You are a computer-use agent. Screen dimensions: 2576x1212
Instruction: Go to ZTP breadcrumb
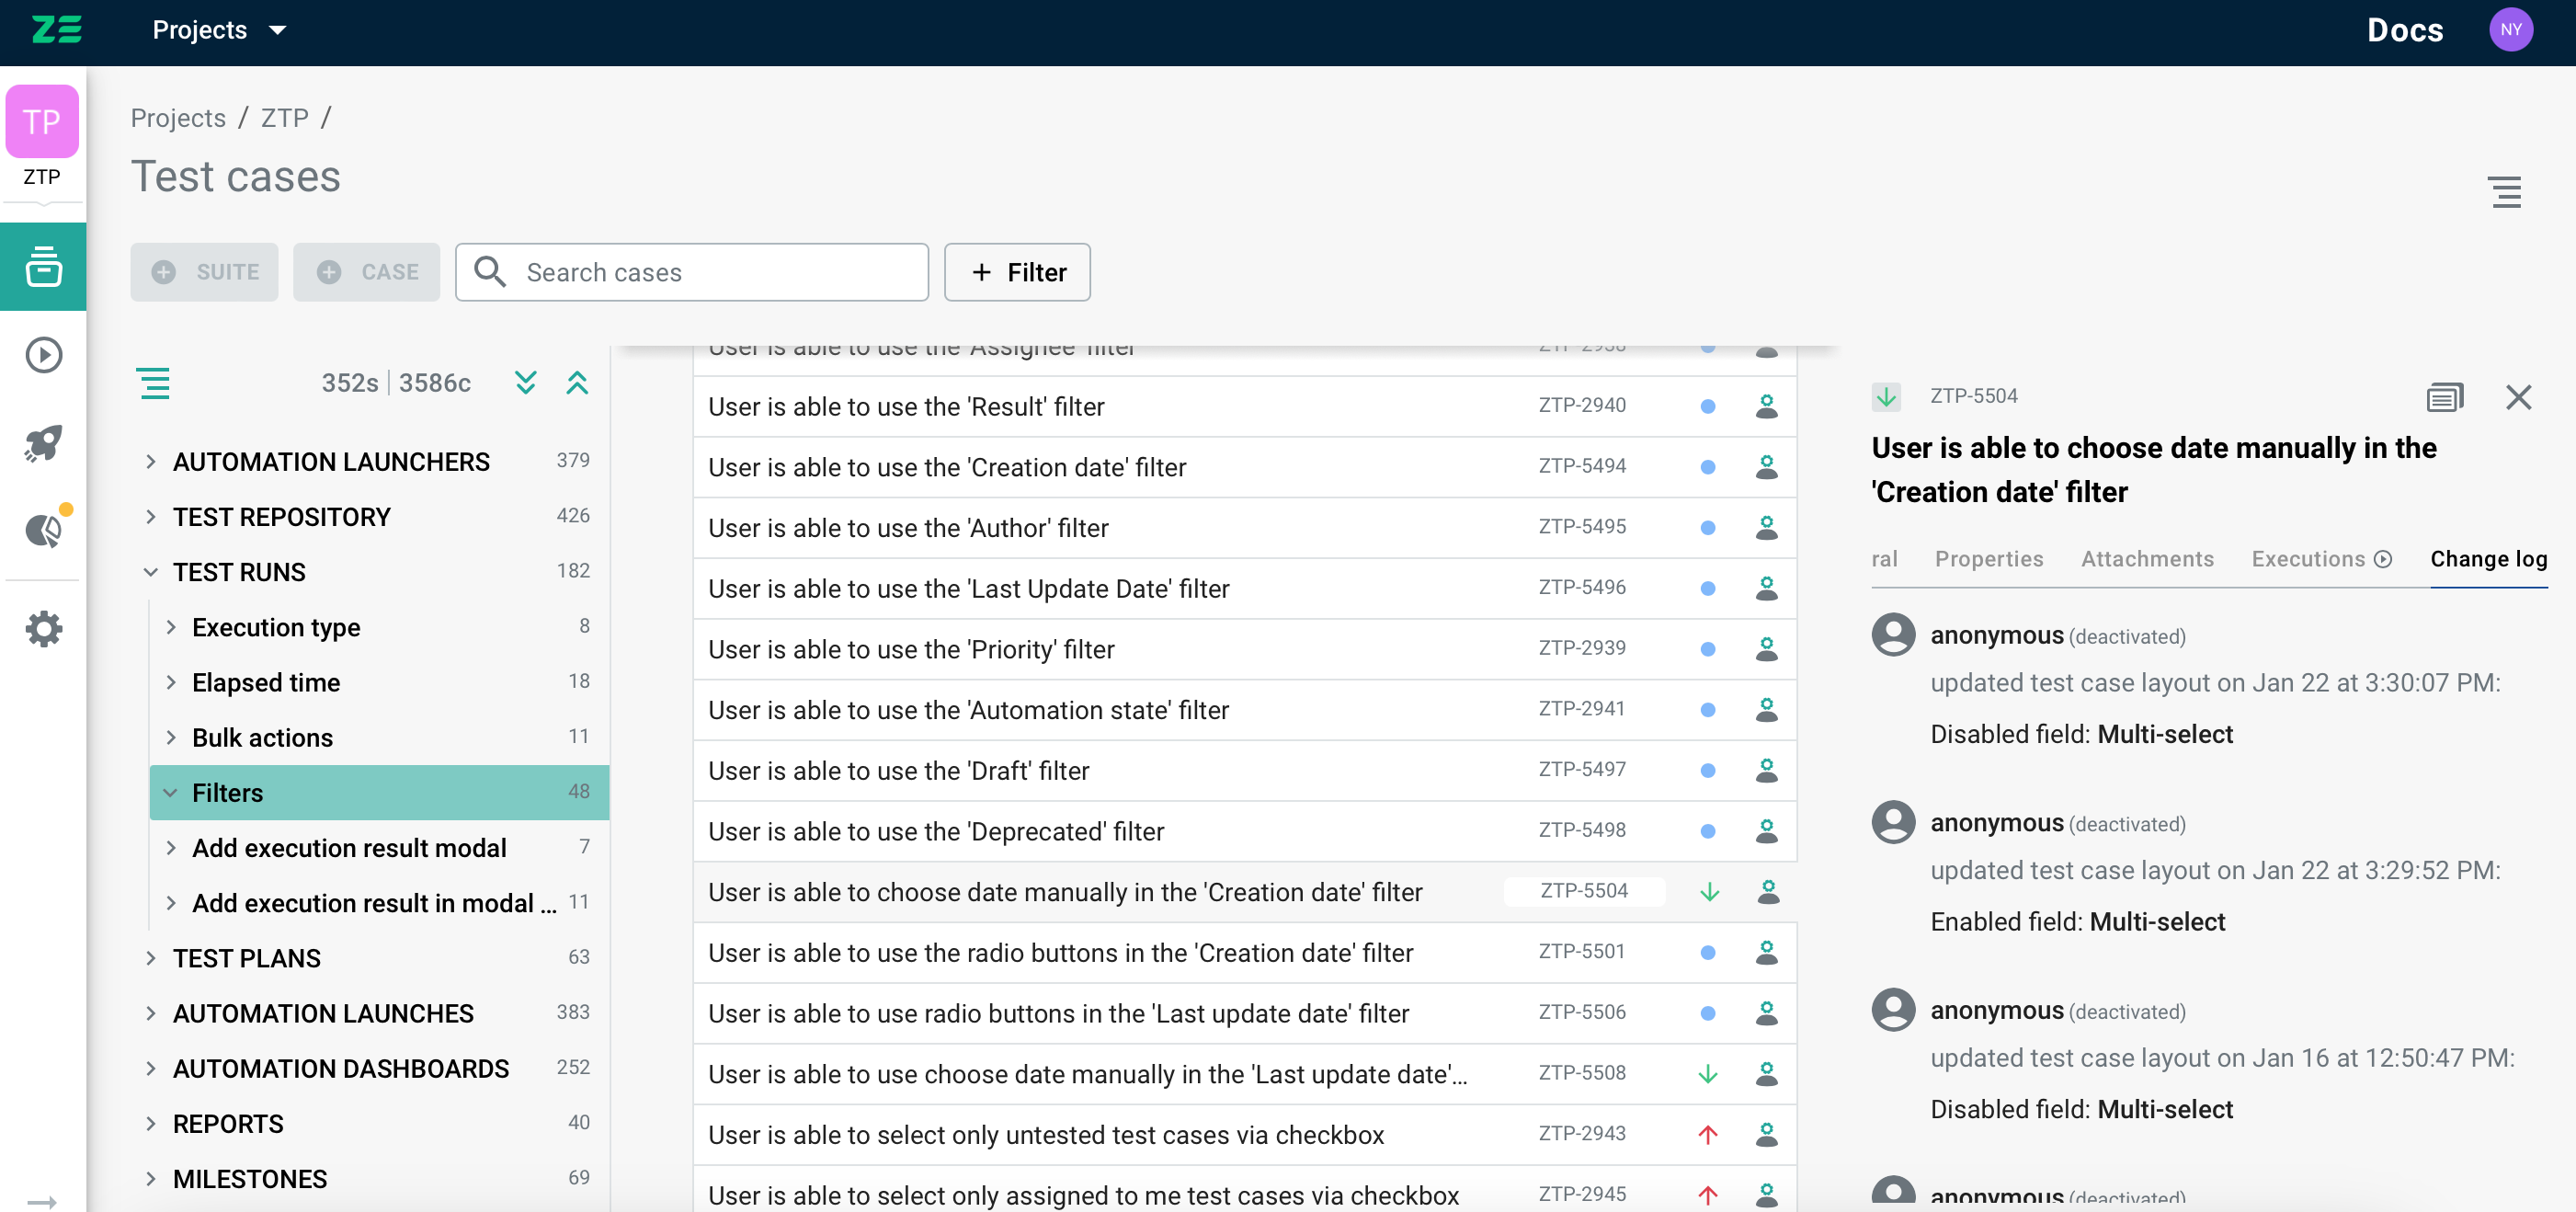284,118
